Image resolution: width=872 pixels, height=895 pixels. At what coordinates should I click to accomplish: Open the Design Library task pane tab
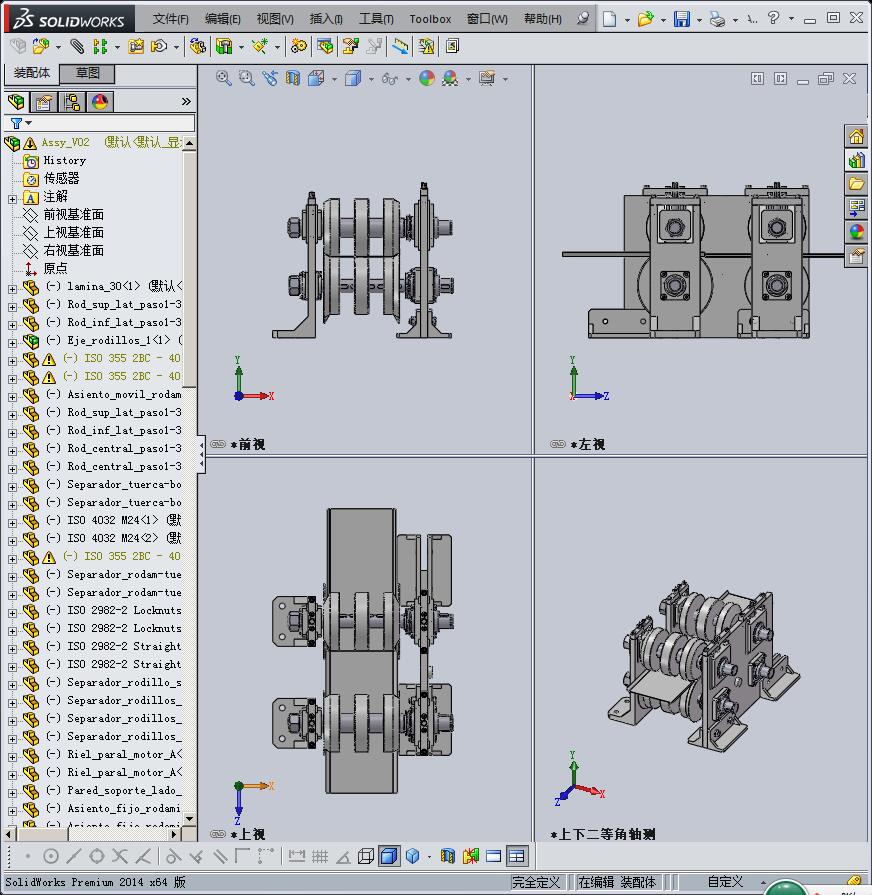point(856,160)
